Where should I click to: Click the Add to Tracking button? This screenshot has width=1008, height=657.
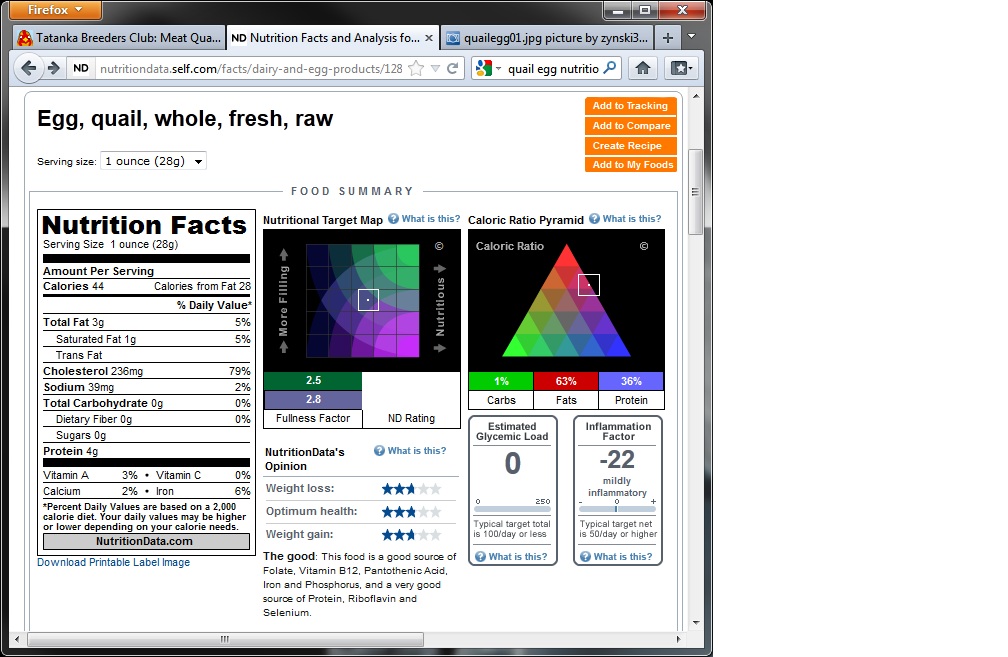click(631, 106)
